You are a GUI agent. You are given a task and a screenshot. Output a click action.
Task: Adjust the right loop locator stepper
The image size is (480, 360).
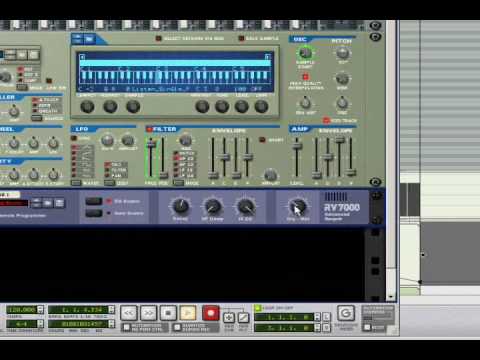pyautogui.click(x=317, y=328)
